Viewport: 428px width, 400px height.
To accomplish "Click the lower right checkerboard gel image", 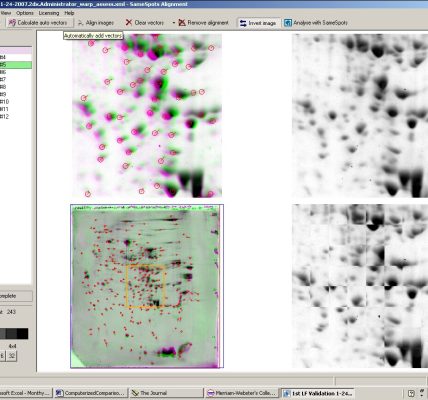I will (x=360, y=286).
